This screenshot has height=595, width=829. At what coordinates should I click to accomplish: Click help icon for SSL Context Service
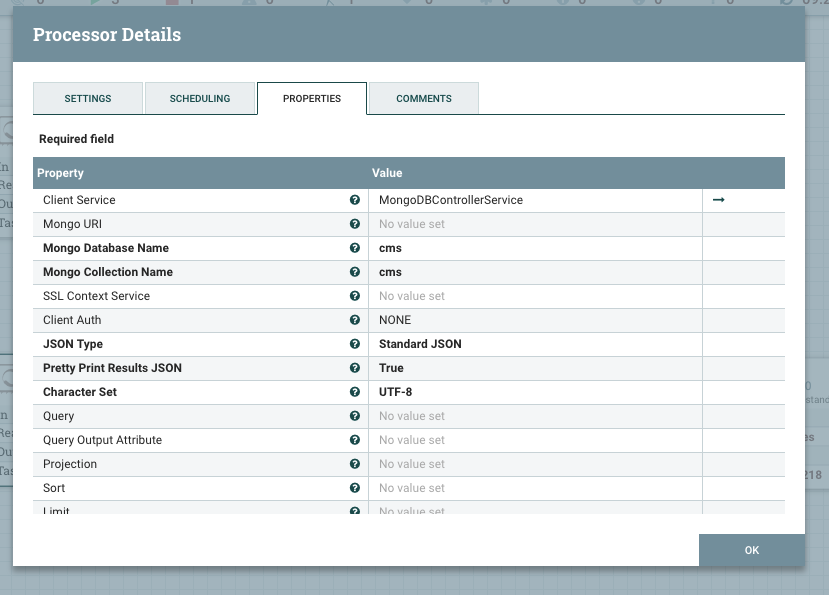coord(355,296)
